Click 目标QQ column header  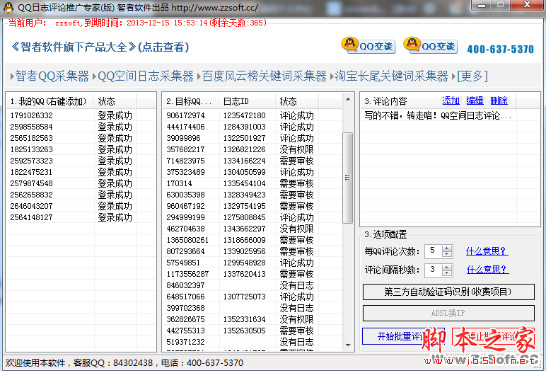[x=191, y=102]
